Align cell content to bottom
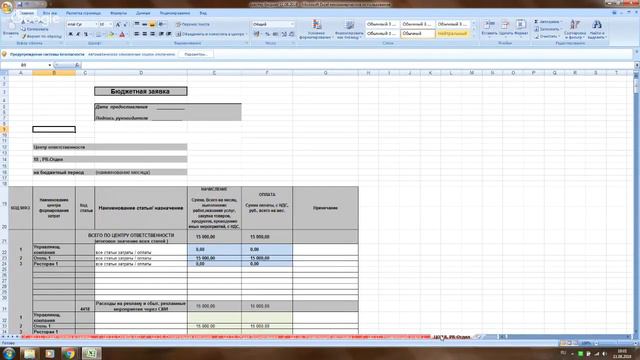 coord(152,24)
